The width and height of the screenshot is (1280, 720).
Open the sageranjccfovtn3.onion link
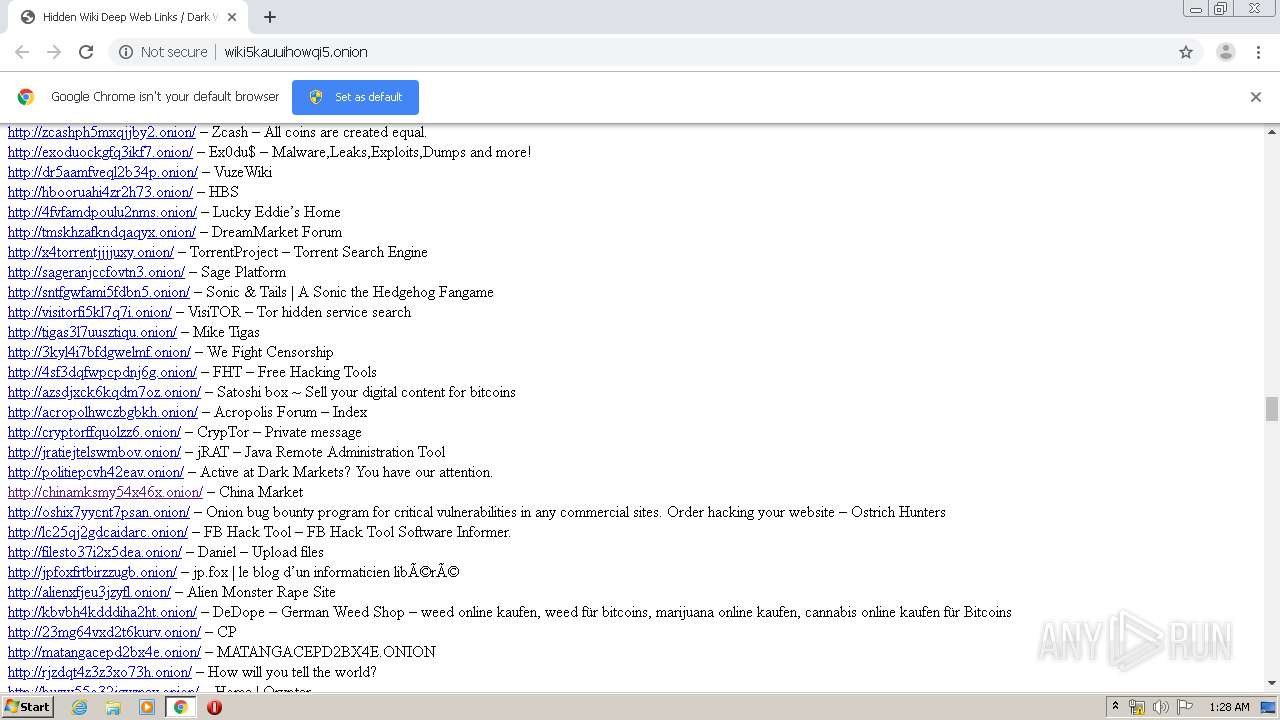tap(96, 272)
